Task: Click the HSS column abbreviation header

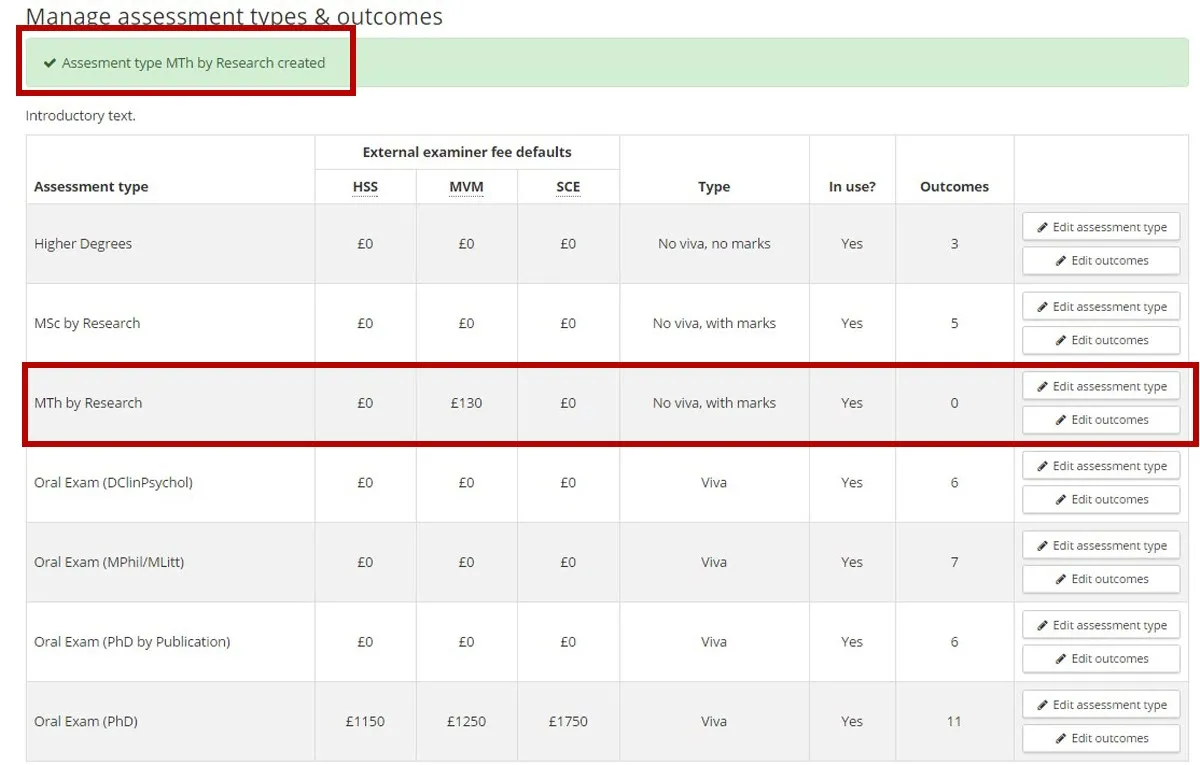Action: 365,187
